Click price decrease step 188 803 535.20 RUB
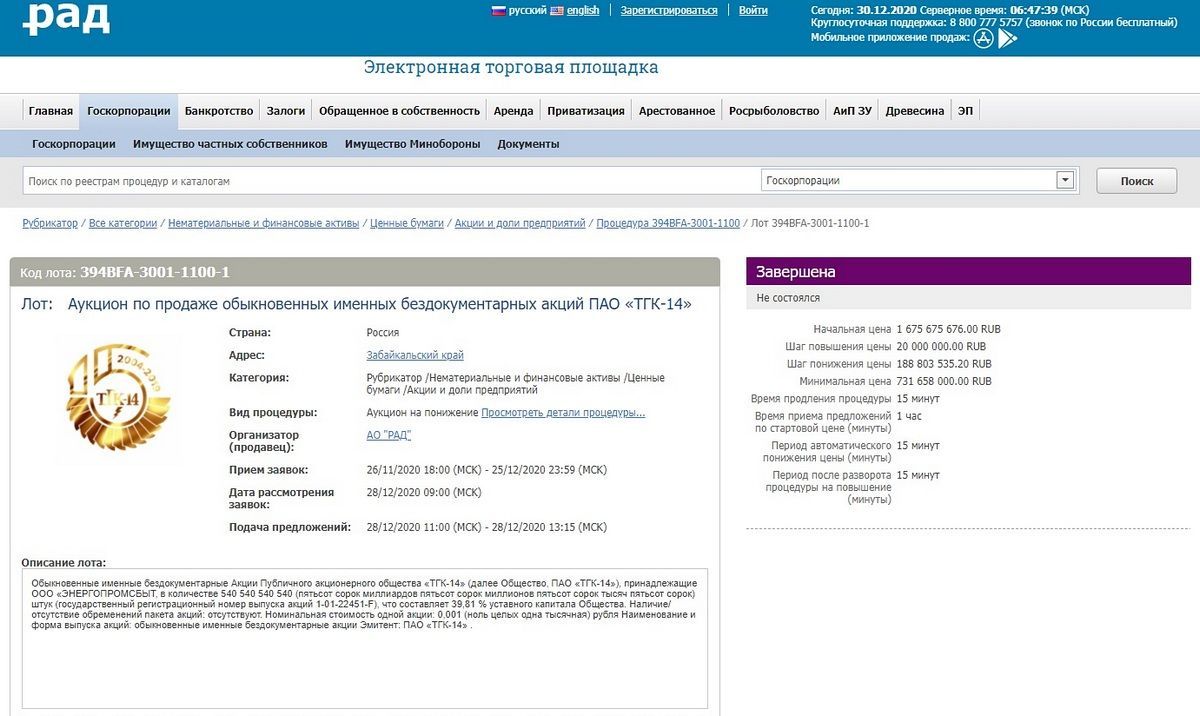Screen dimensions: 1200x716 (x=944, y=364)
